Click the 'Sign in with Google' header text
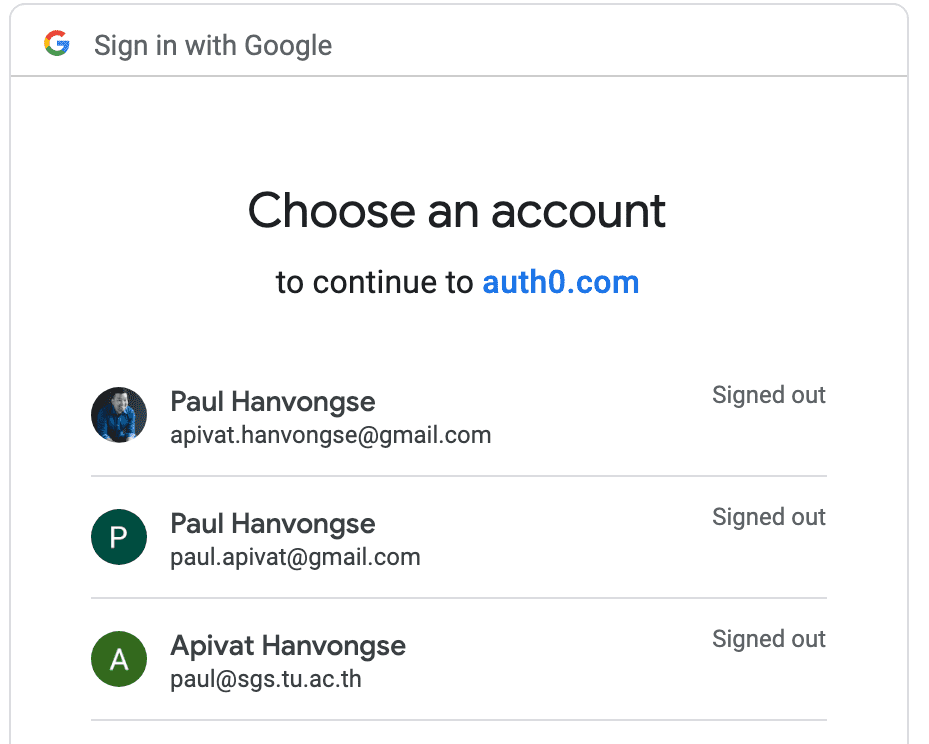This screenshot has width=929, height=744. (213, 46)
